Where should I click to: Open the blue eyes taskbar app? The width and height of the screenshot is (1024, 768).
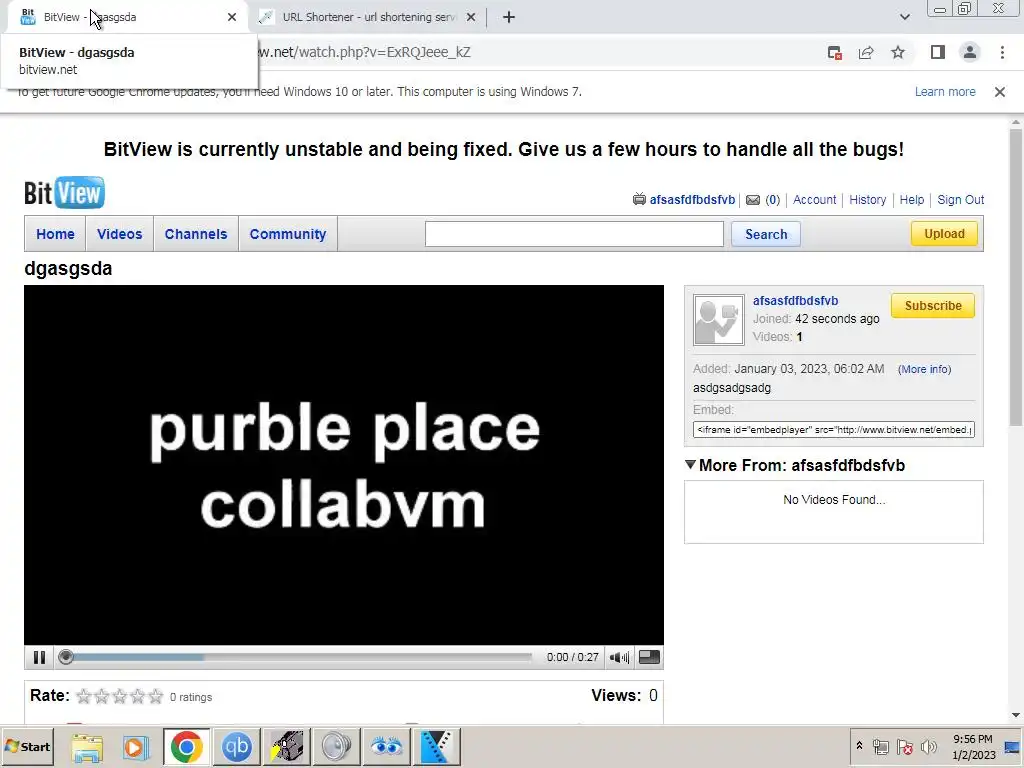387,747
